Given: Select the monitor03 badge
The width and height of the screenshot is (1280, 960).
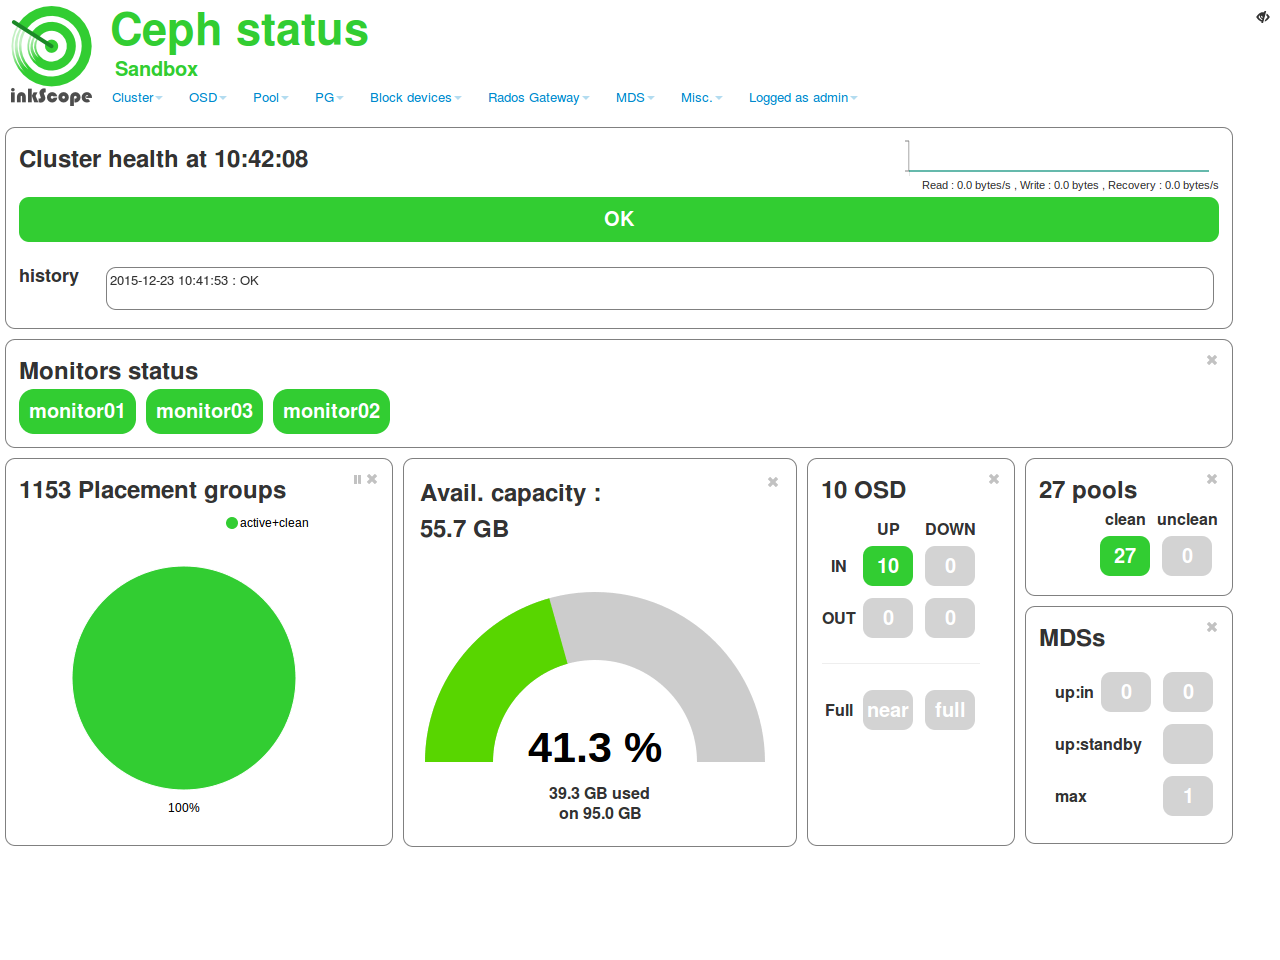Looking at the screenshot, I should [204, 411].
